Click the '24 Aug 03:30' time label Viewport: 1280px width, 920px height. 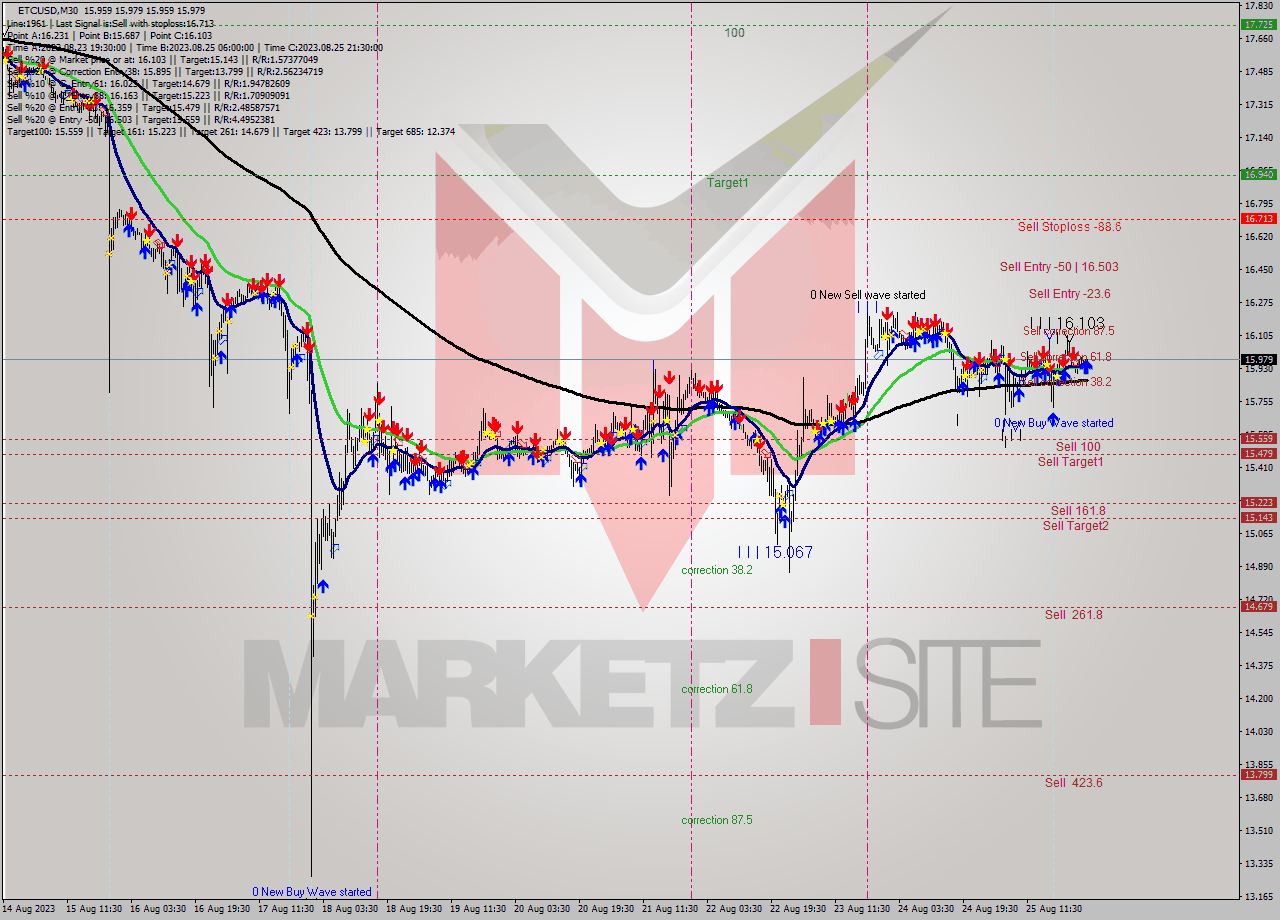pos(926,909)
